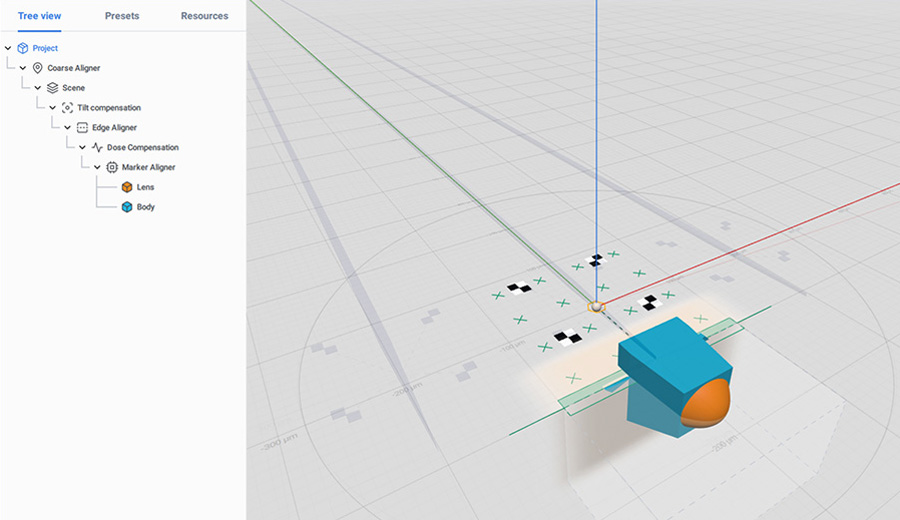Switch to the Tree view tab
The width and height of the screenshot is (900, 520).
point(39,16)
